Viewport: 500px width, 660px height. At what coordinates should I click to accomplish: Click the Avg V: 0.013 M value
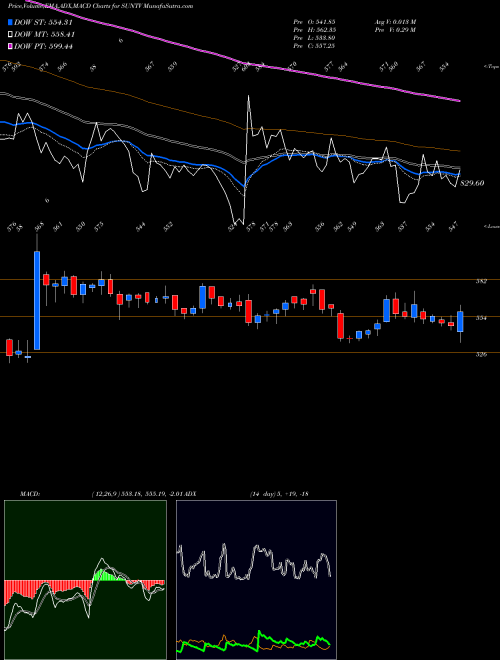point(395,21)
